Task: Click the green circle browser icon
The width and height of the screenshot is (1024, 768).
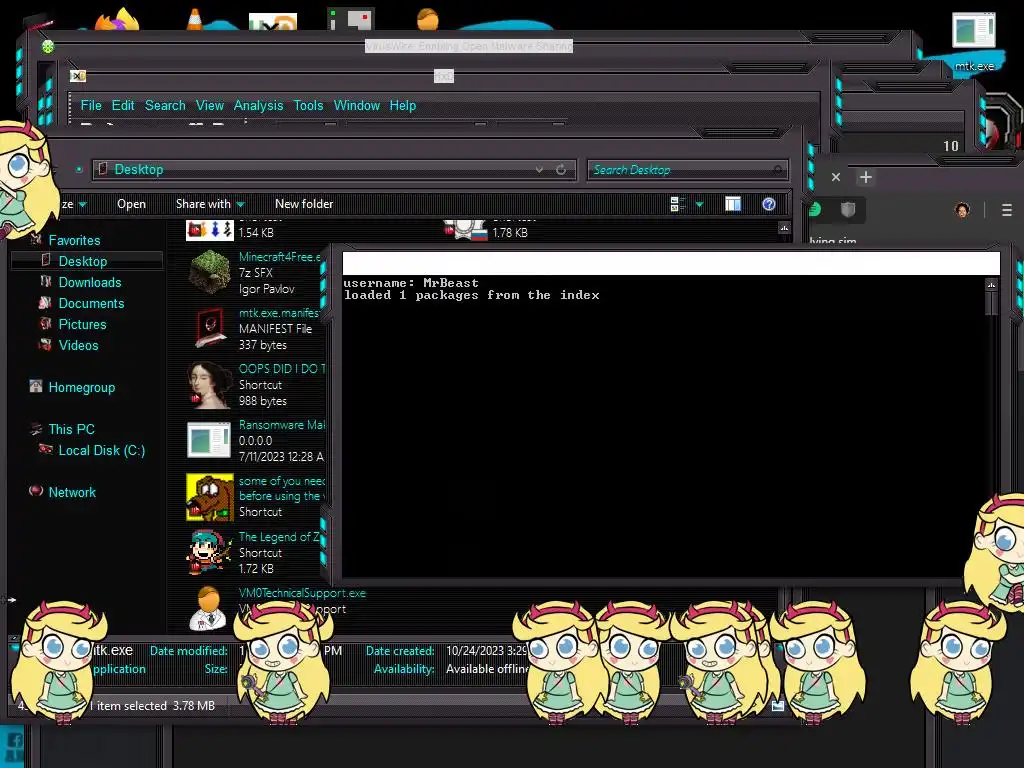Action: pos(815,210)
